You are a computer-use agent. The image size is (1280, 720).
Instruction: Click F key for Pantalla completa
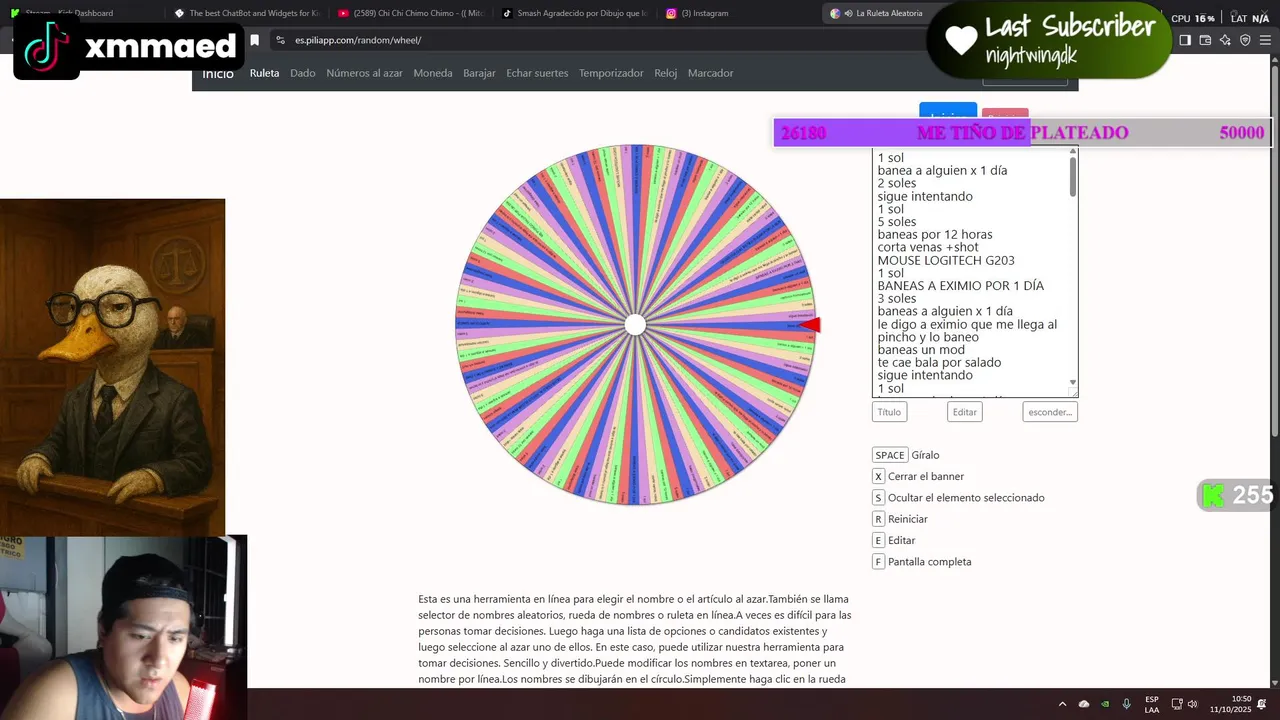point(878,562)
